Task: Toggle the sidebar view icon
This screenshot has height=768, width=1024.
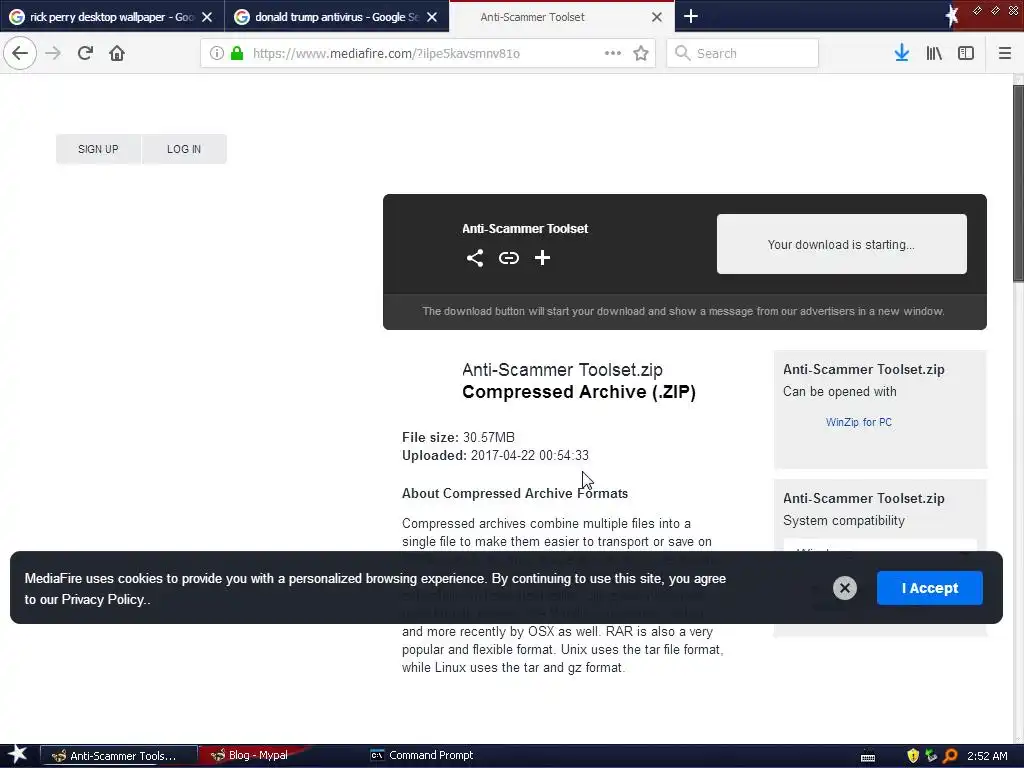Action: (966, 54)
